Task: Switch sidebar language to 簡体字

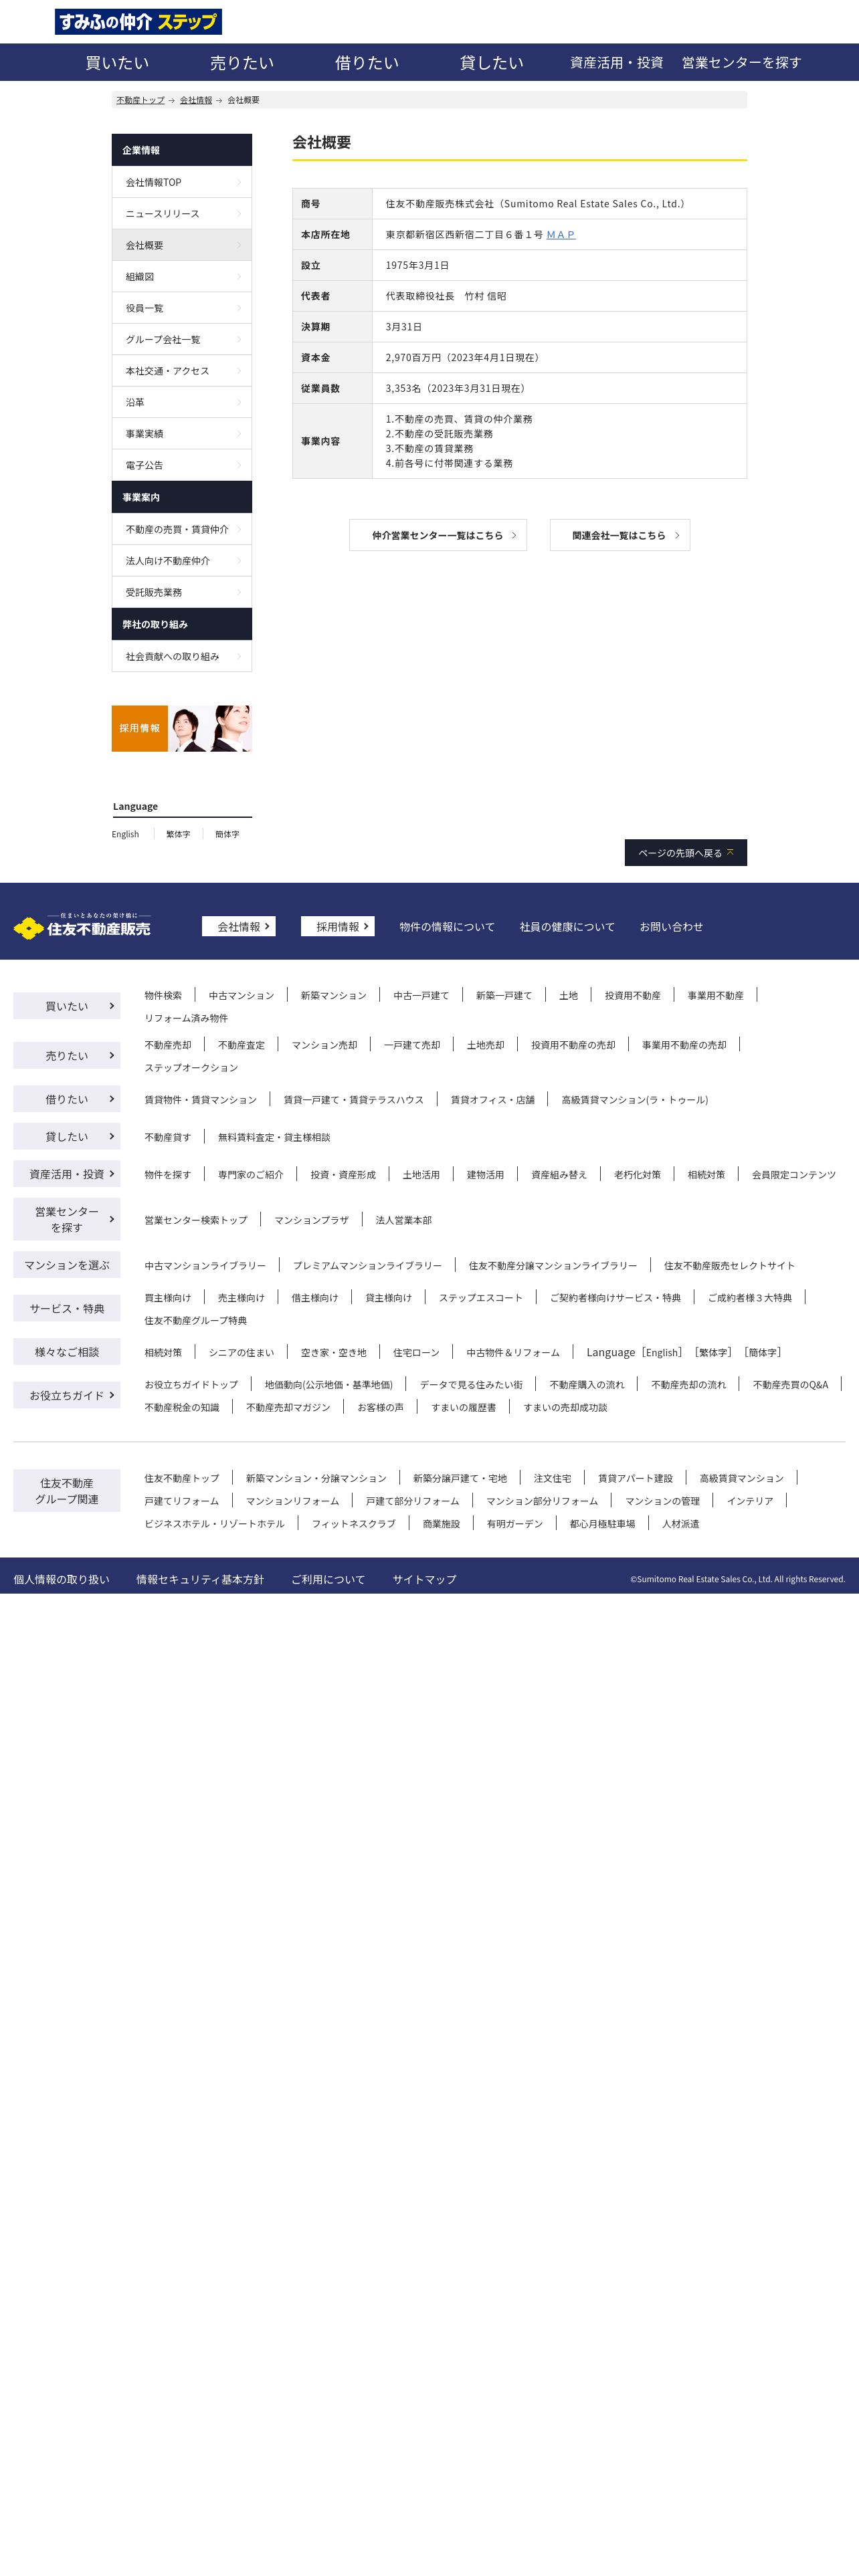Action: pos(227,834)
